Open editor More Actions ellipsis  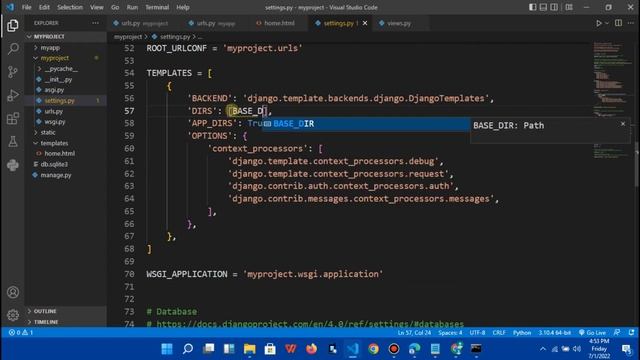[x=631, y=23]
